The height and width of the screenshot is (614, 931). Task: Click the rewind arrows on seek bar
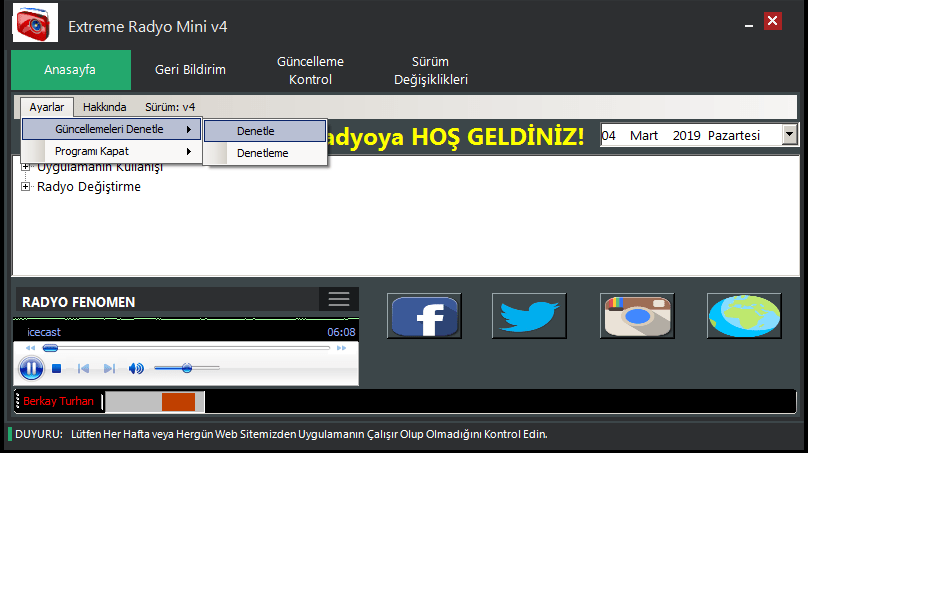30,348
